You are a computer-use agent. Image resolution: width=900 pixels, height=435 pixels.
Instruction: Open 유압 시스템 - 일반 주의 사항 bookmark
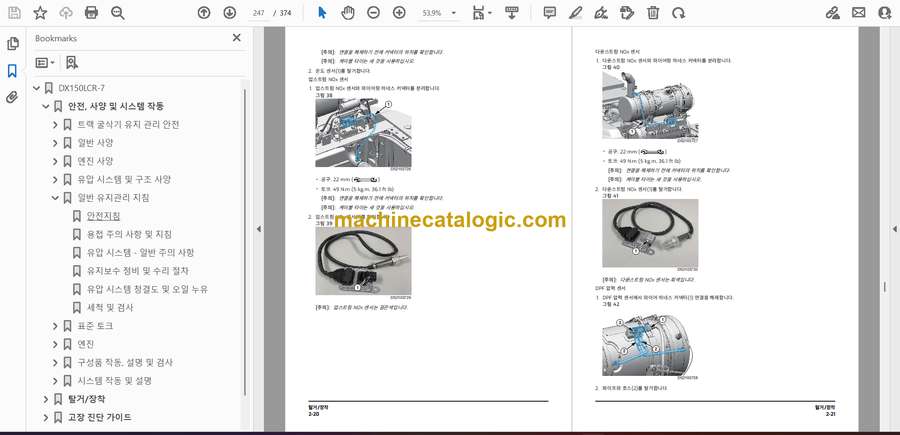click(141, 253)
